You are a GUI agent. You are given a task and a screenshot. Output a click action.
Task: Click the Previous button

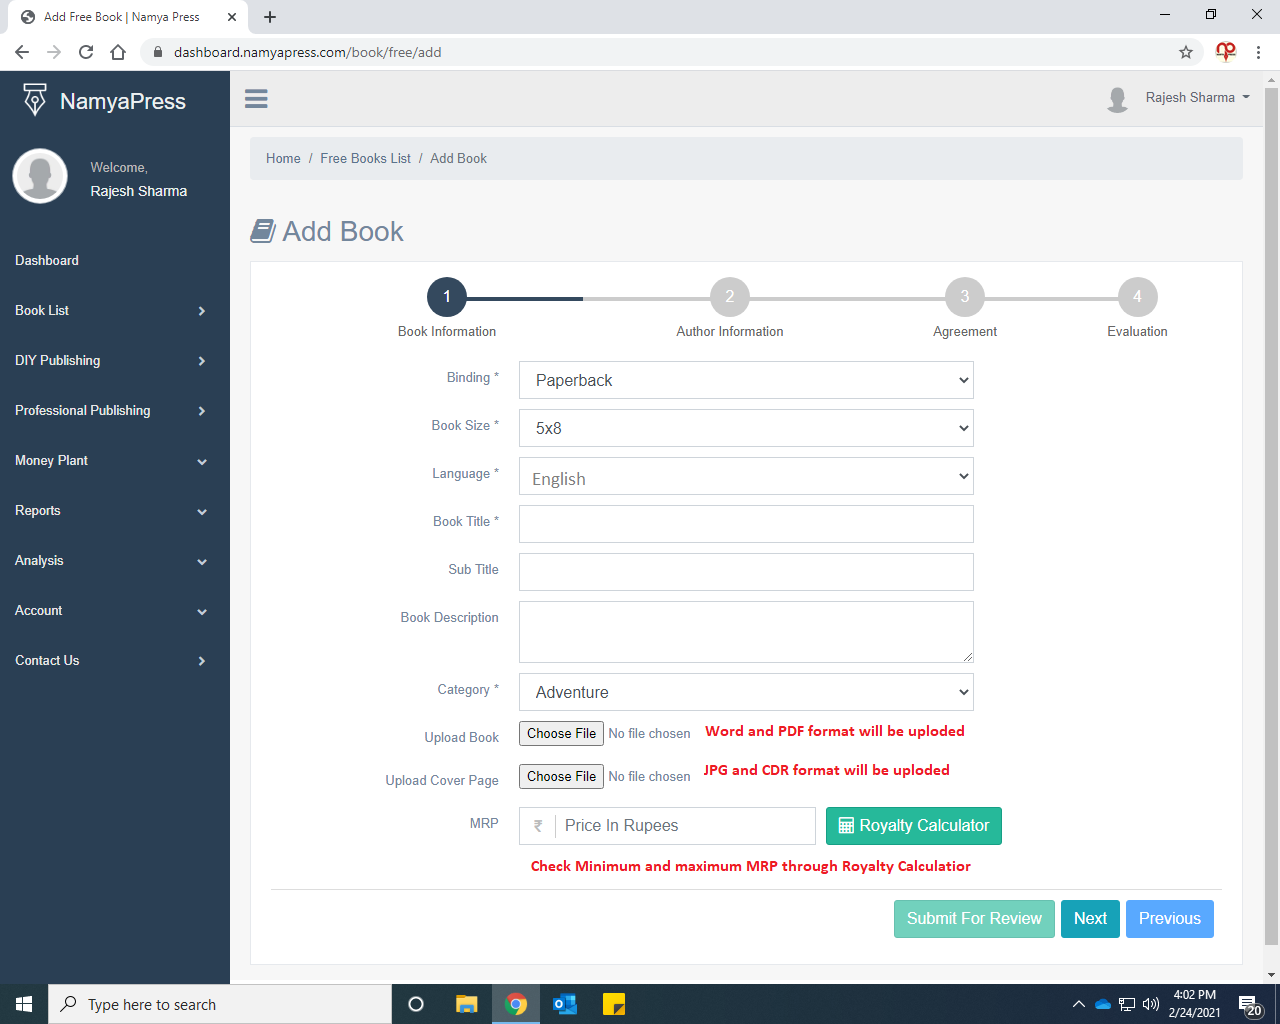[x=1170, y=919]
